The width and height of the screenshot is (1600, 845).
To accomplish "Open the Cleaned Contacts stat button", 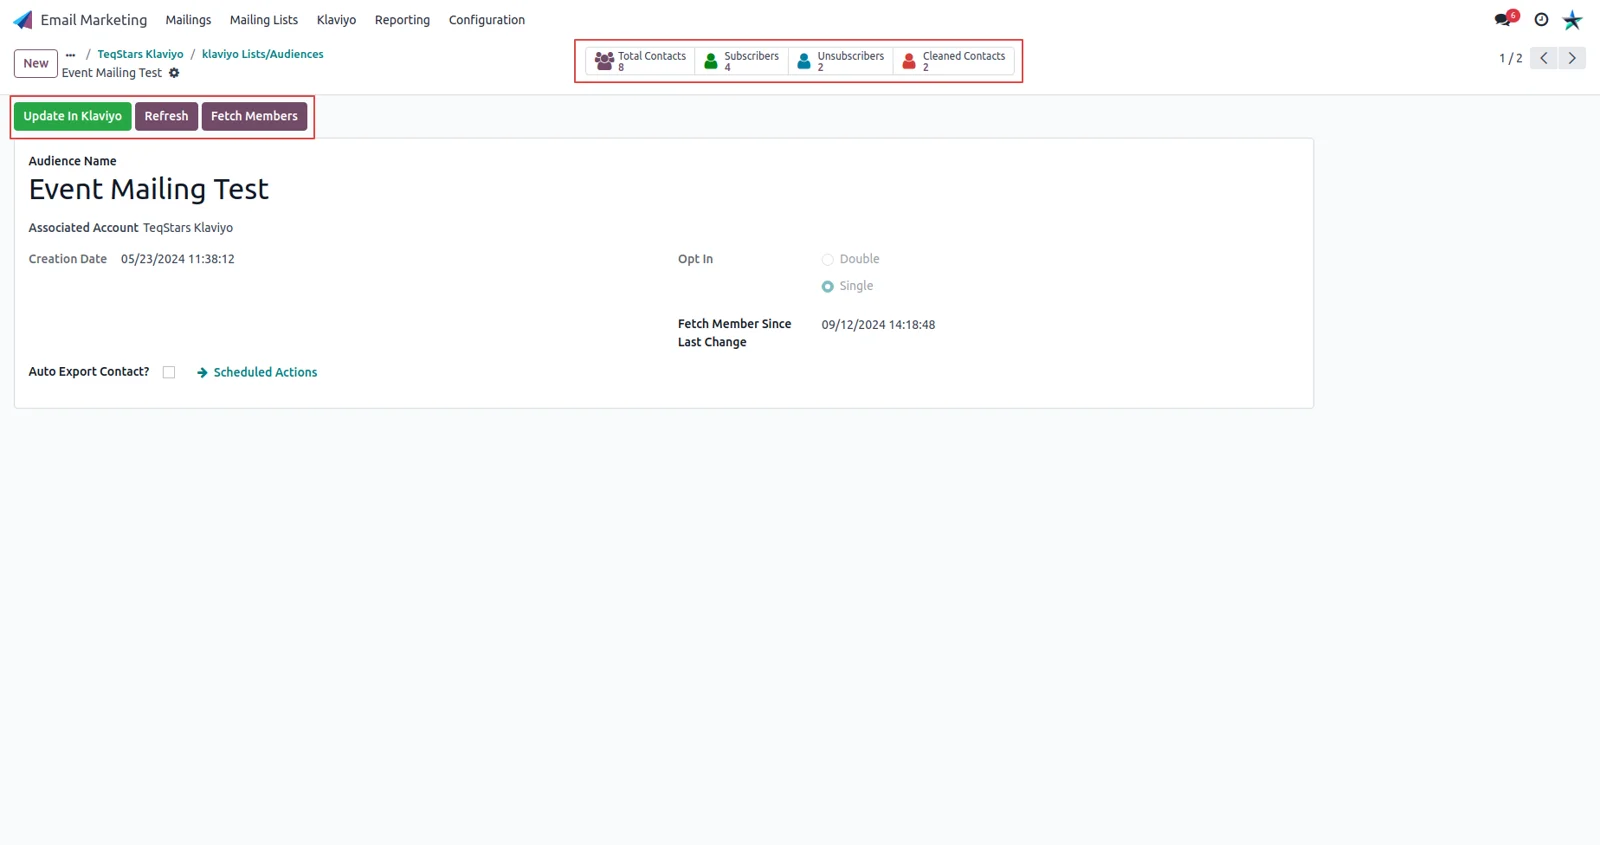I will (x=954, y=61).
